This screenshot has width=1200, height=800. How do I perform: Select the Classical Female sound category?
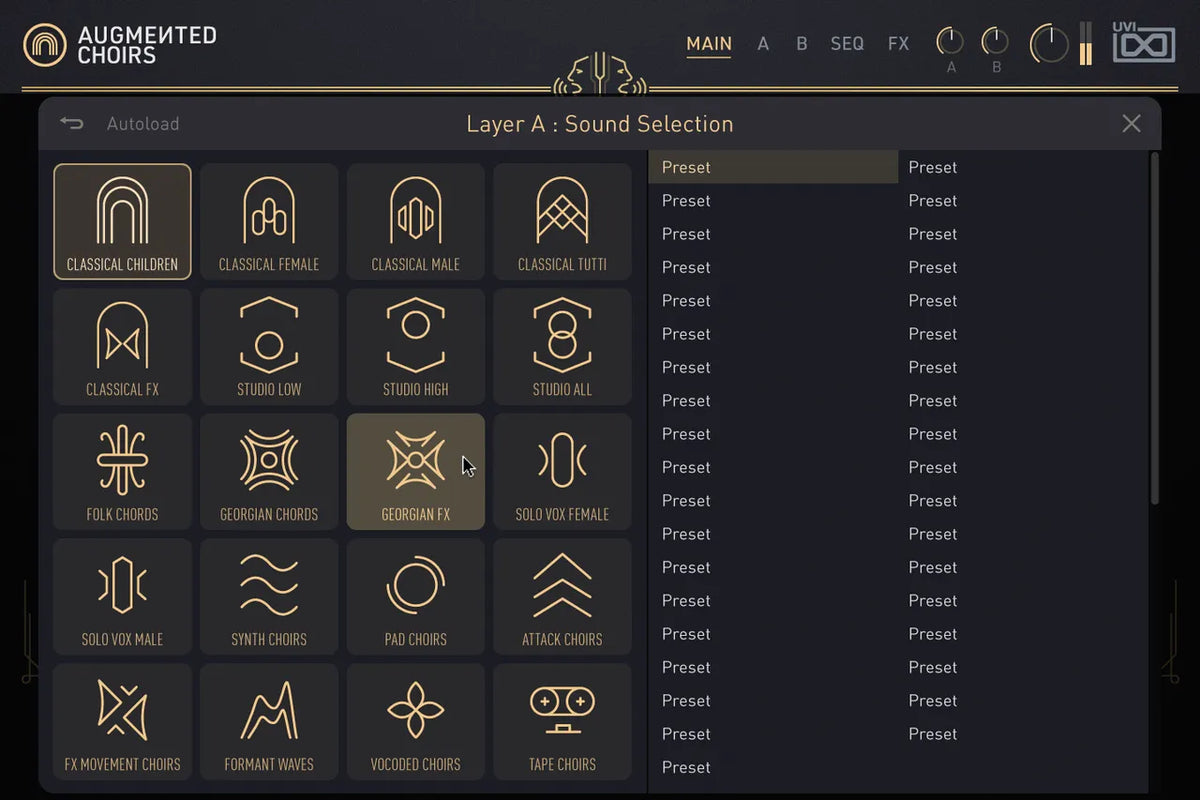[269, 221]
